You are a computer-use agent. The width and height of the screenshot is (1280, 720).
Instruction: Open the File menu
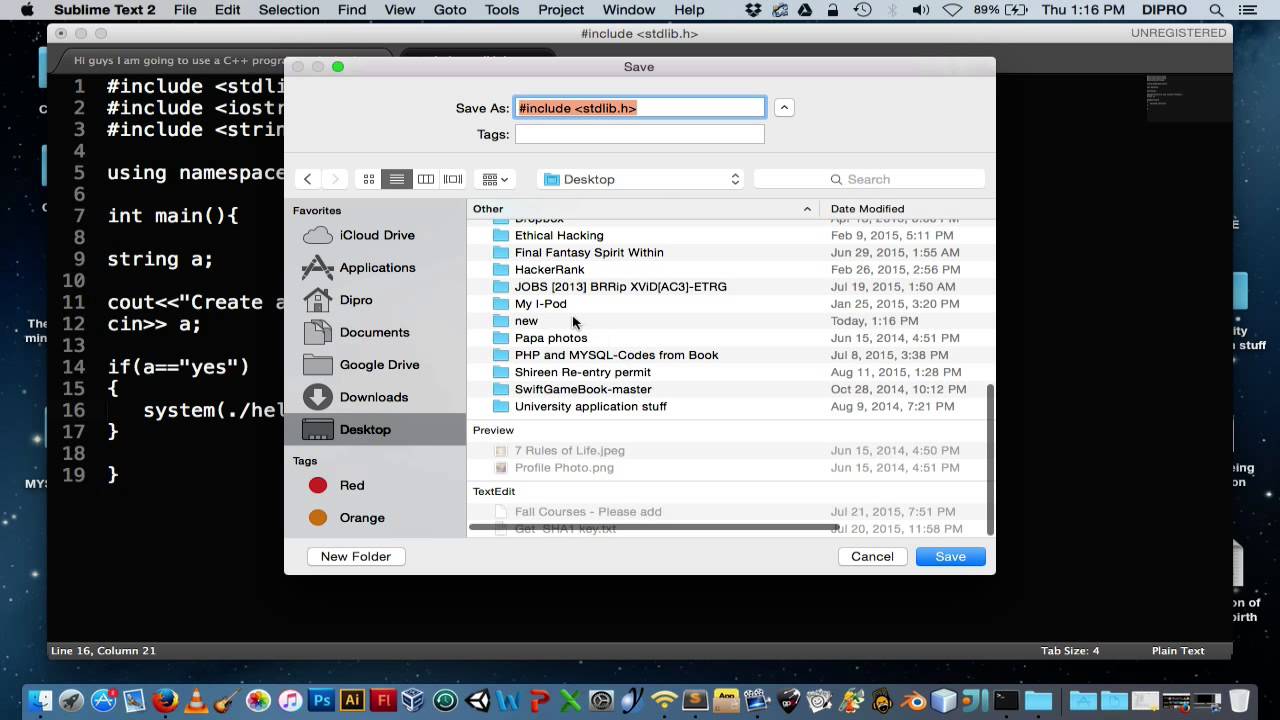click(185, 10)
